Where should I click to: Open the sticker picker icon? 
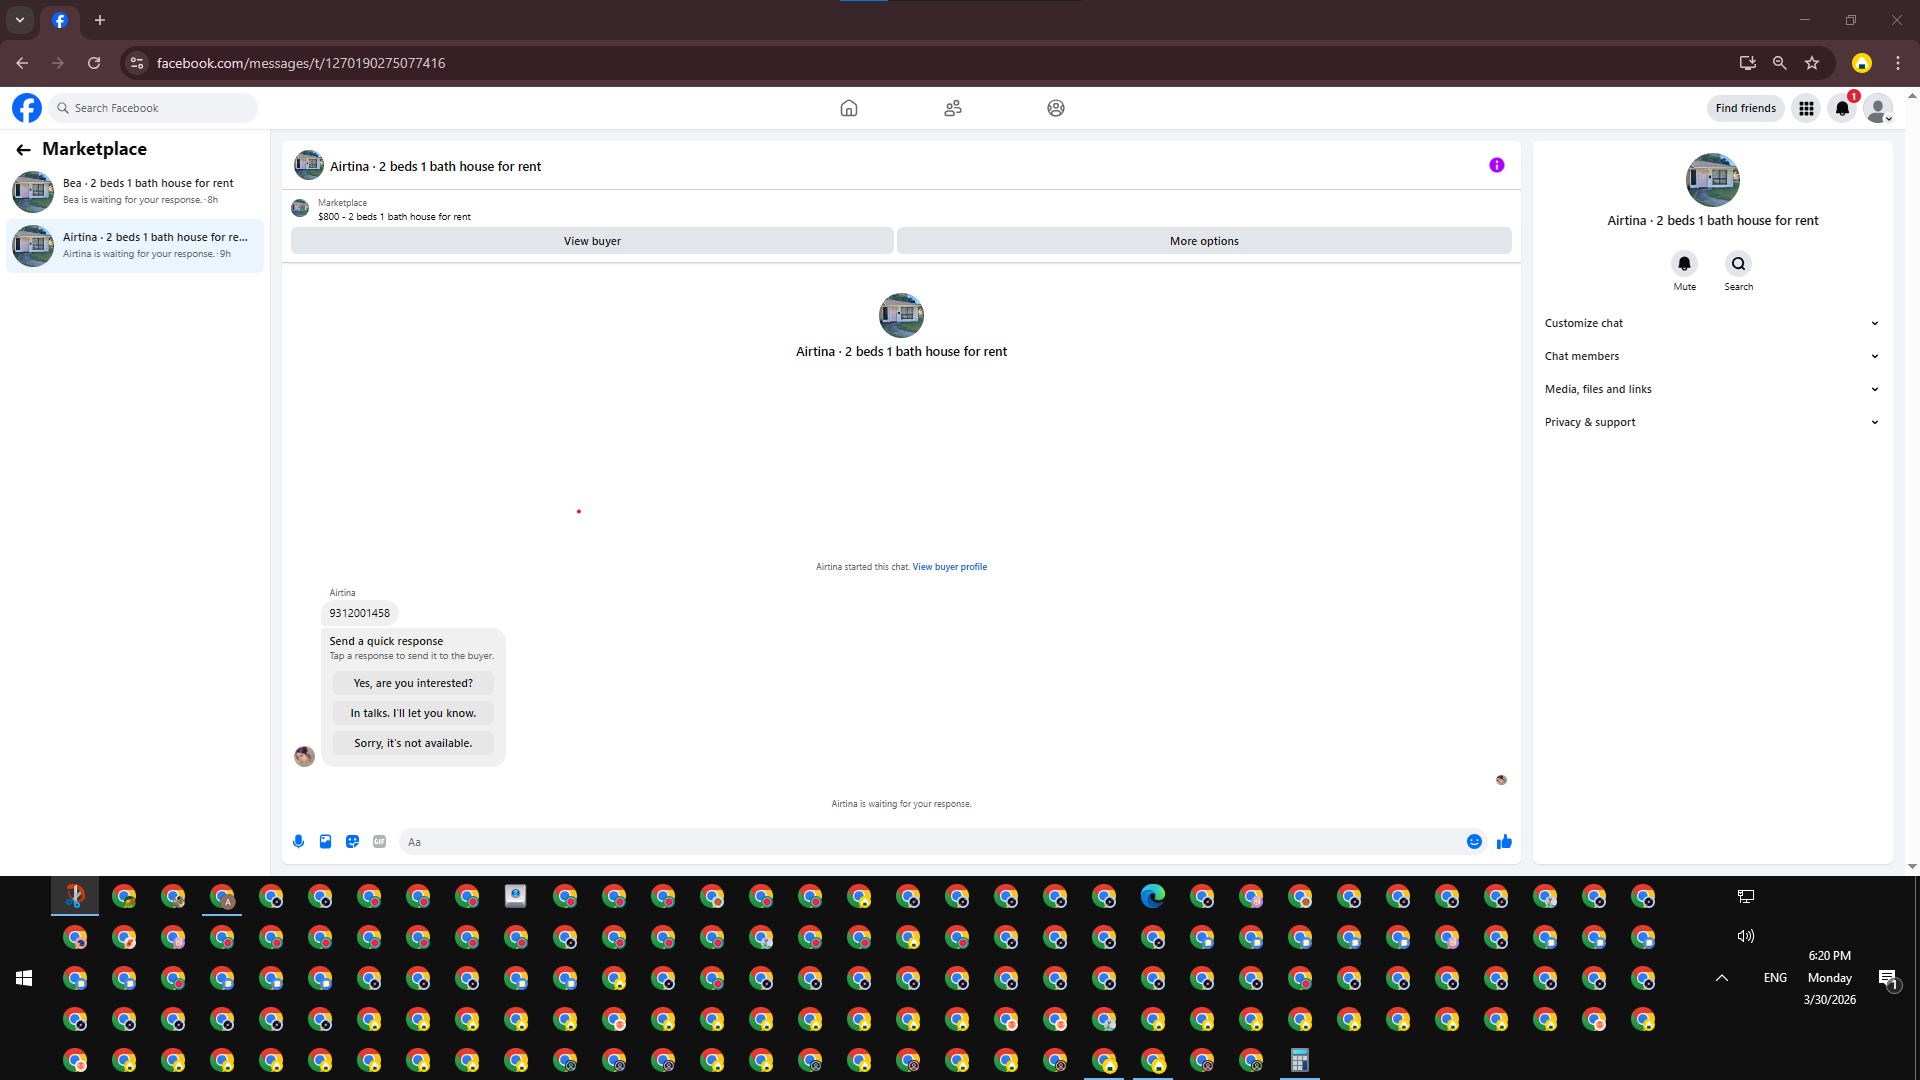click(x=352, y=842)
